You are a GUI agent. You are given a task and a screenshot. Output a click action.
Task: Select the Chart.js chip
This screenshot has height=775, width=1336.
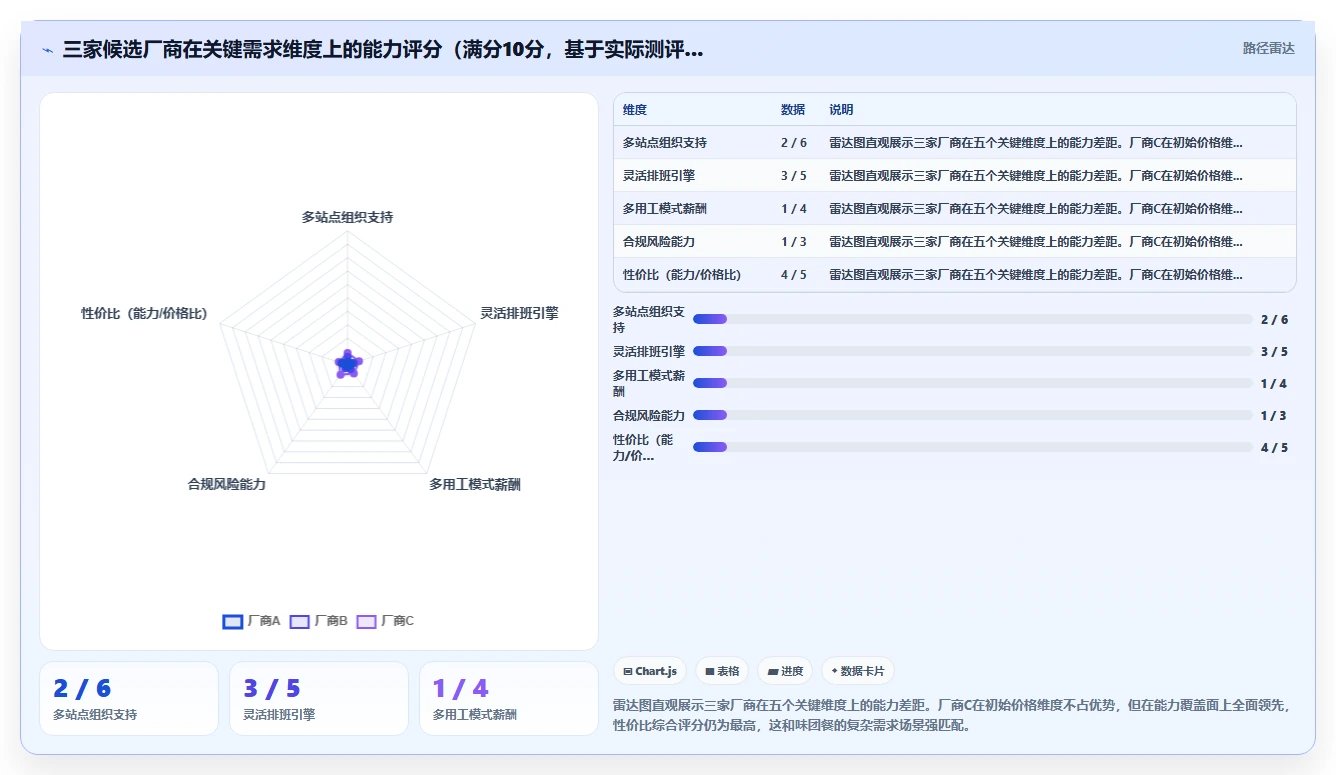click(650, 671)
